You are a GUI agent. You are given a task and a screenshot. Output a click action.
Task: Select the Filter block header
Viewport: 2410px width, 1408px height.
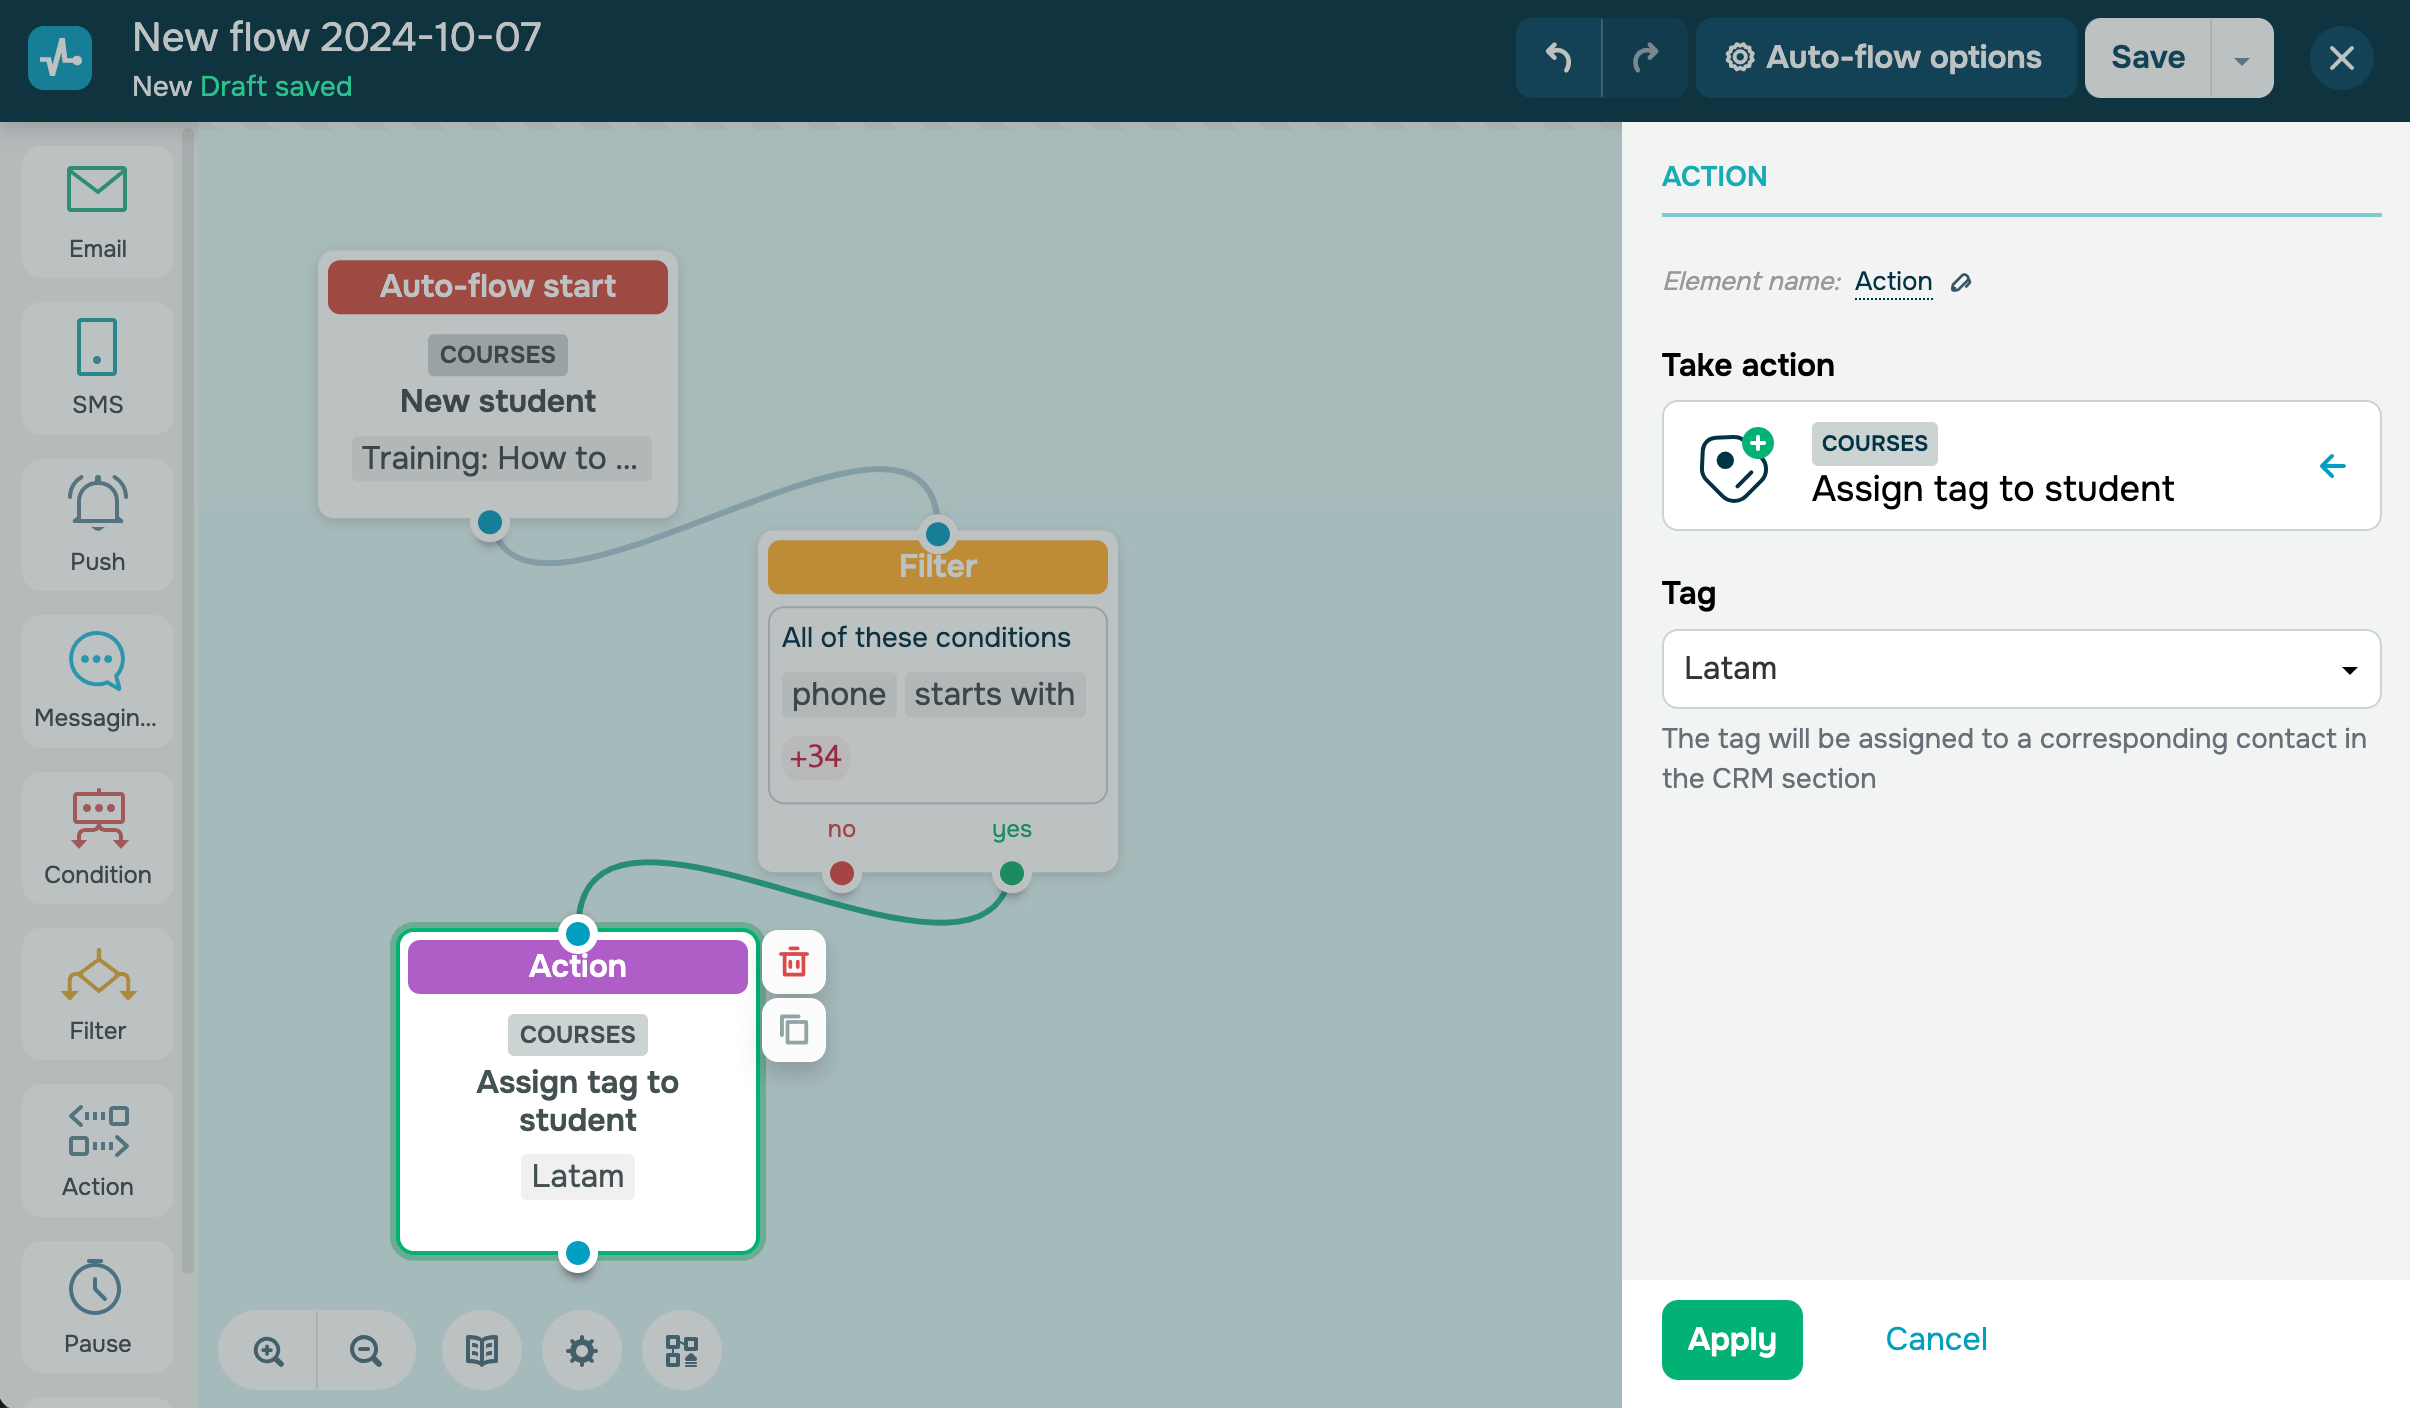click(938, 567)
